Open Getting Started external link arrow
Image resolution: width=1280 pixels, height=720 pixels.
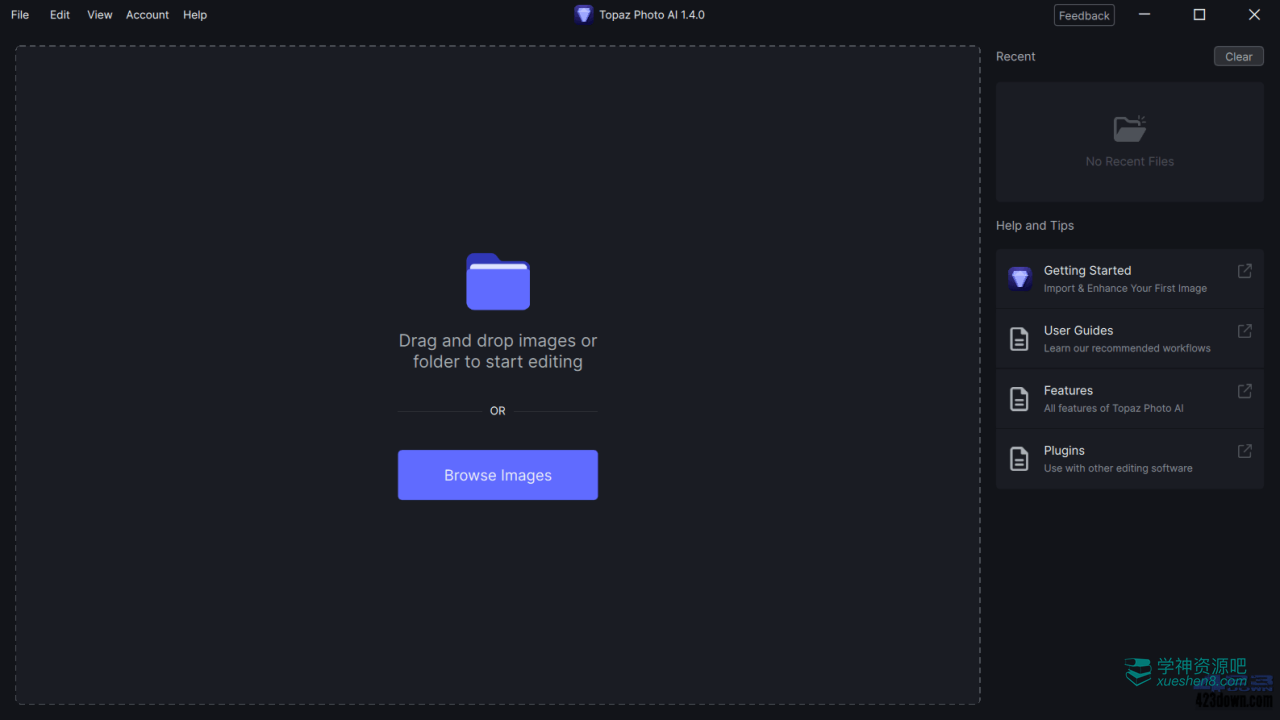pyautogui.click(x=1244, y=271)
